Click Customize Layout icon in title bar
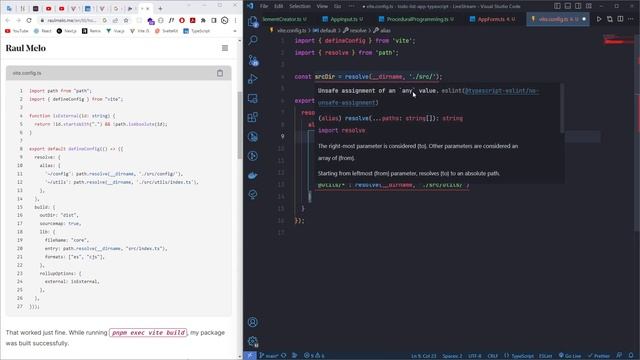640x360 pixels. (x=589, y=6)
